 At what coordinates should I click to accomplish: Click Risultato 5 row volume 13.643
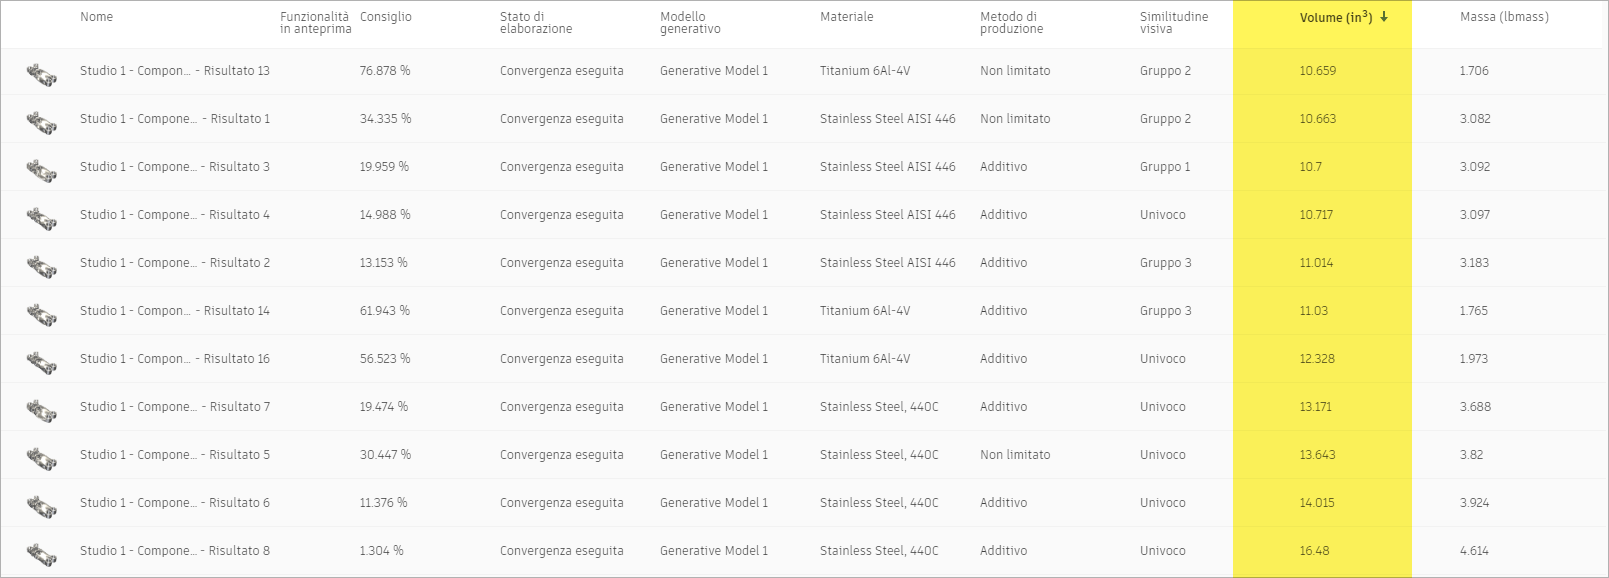click(1317, 455)
